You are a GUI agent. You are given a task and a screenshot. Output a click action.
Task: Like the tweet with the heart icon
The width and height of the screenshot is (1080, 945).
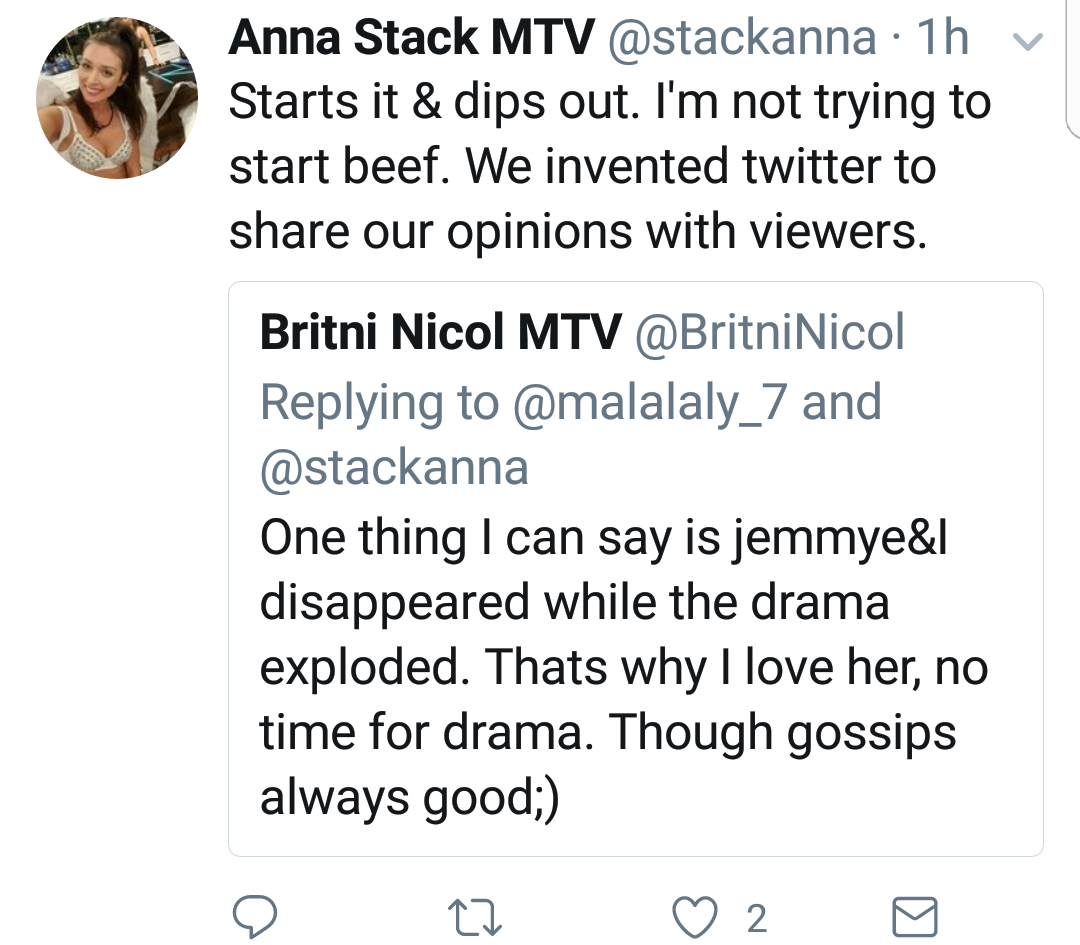(x=695, y=917)
